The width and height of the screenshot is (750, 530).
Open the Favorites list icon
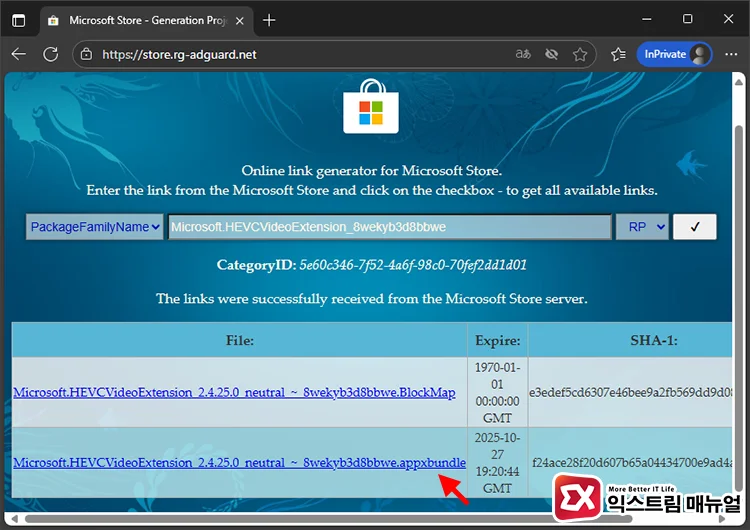click(617, 54)
